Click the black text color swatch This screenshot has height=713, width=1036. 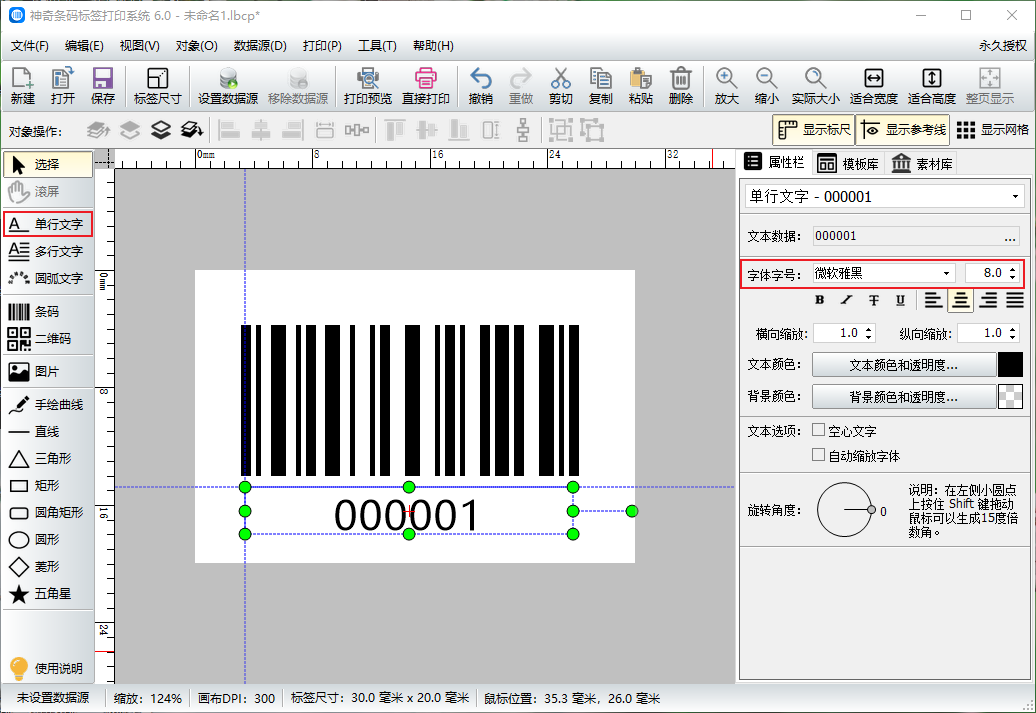(x=1010, y=365)
